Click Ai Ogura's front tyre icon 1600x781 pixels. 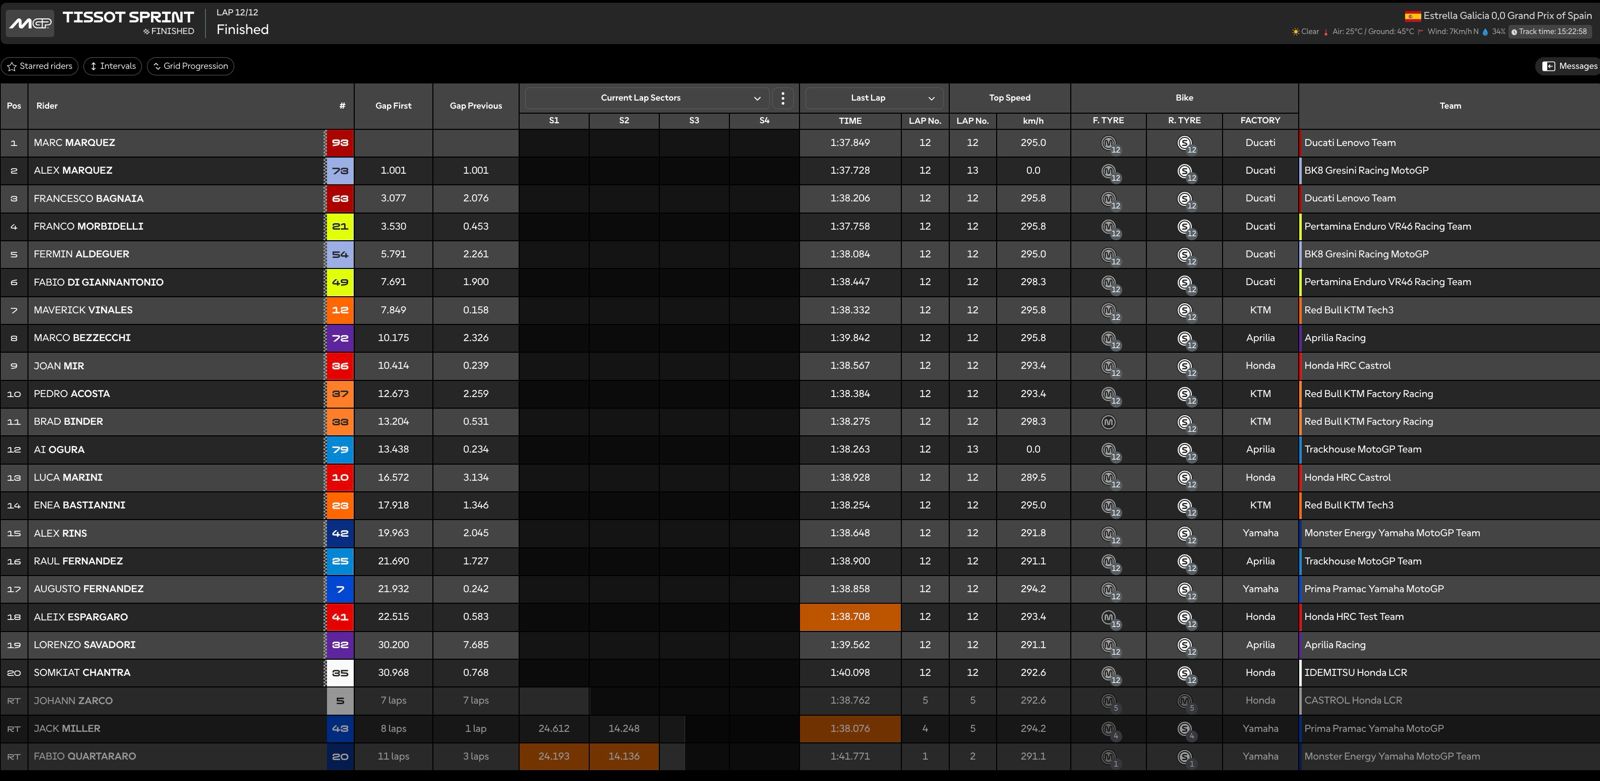(1109, 451)
